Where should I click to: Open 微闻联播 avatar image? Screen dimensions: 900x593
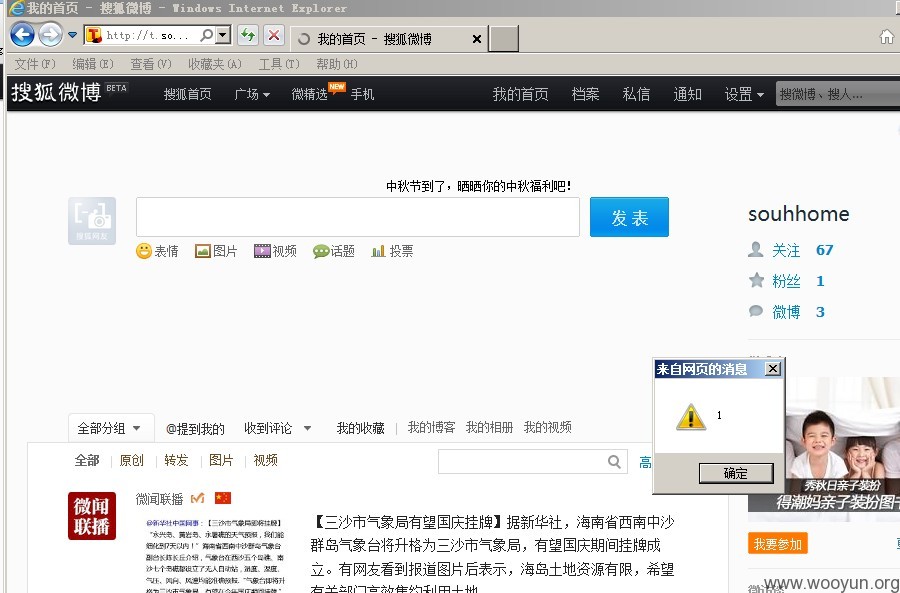(92, 516)
